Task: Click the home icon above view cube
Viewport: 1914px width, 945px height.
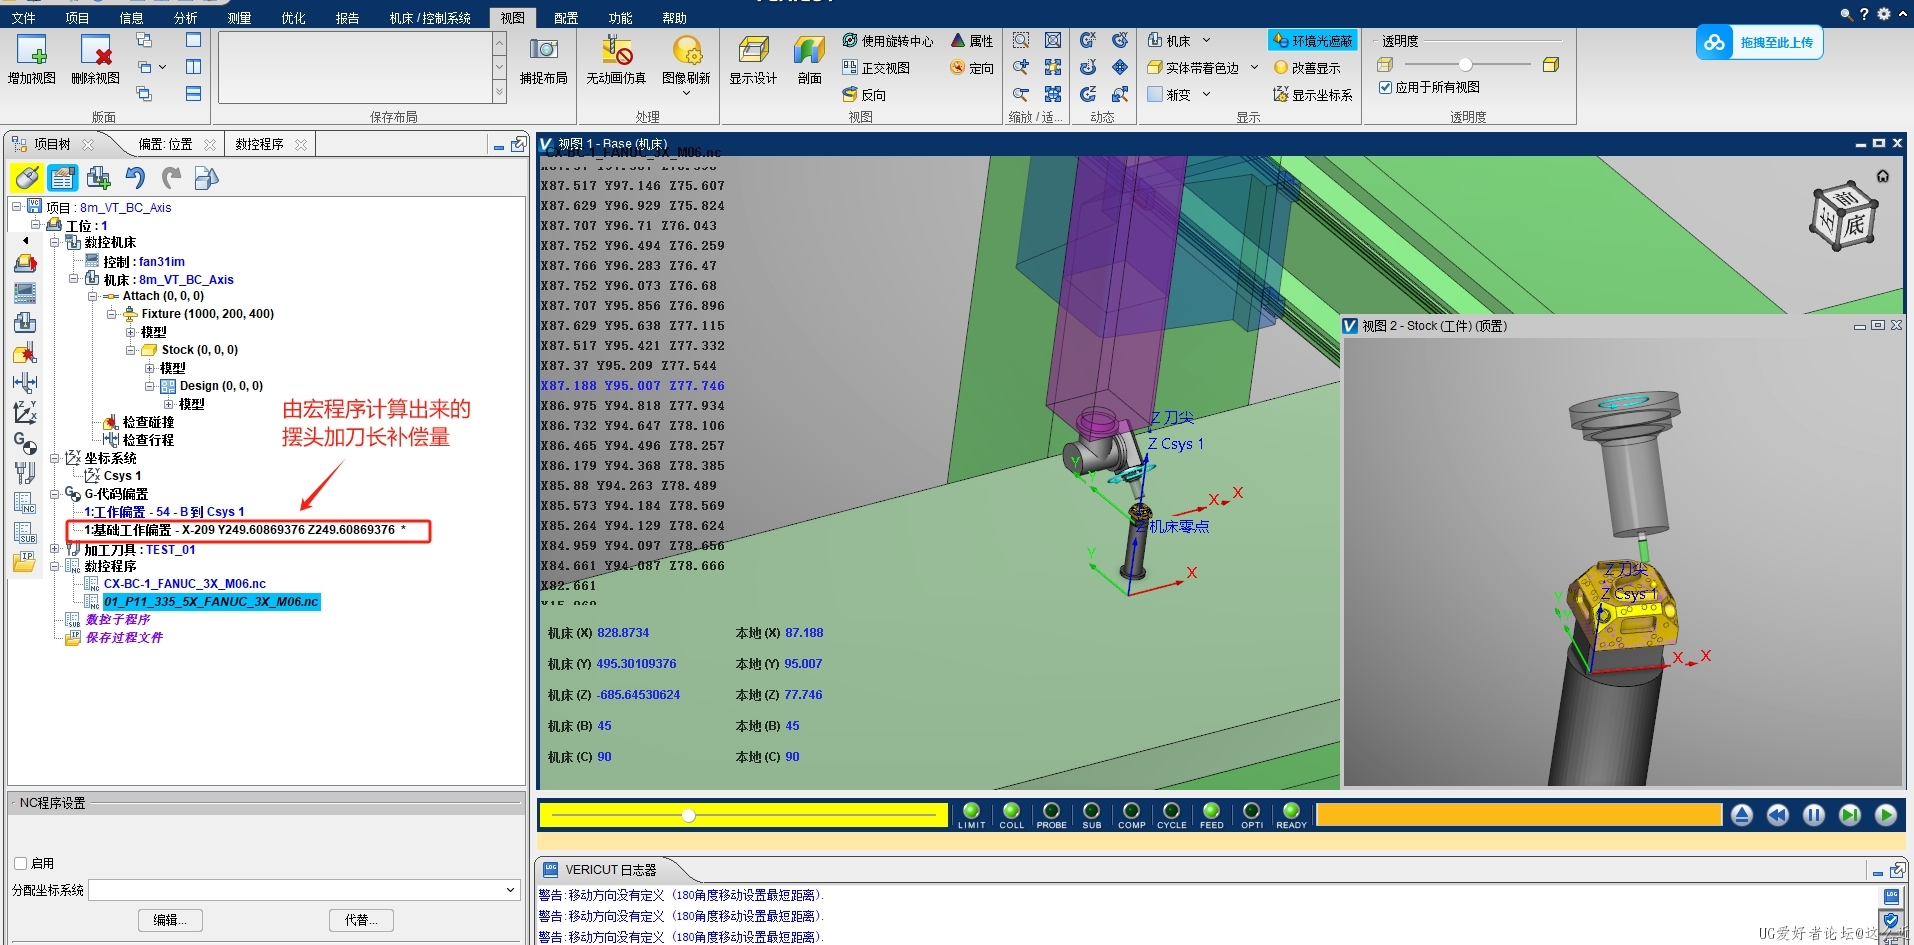Action: pyautogui.click(x=1883, y=176)
